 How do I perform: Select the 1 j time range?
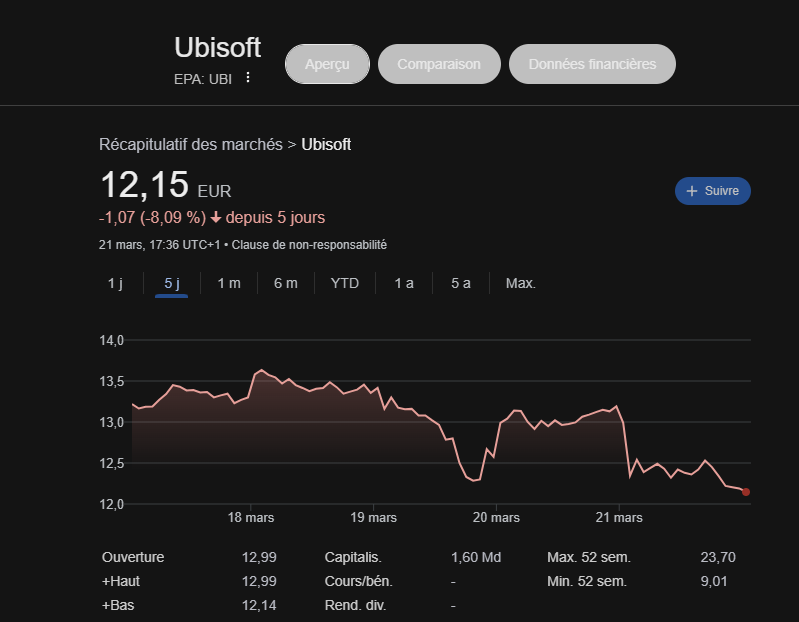coord(115,283)
